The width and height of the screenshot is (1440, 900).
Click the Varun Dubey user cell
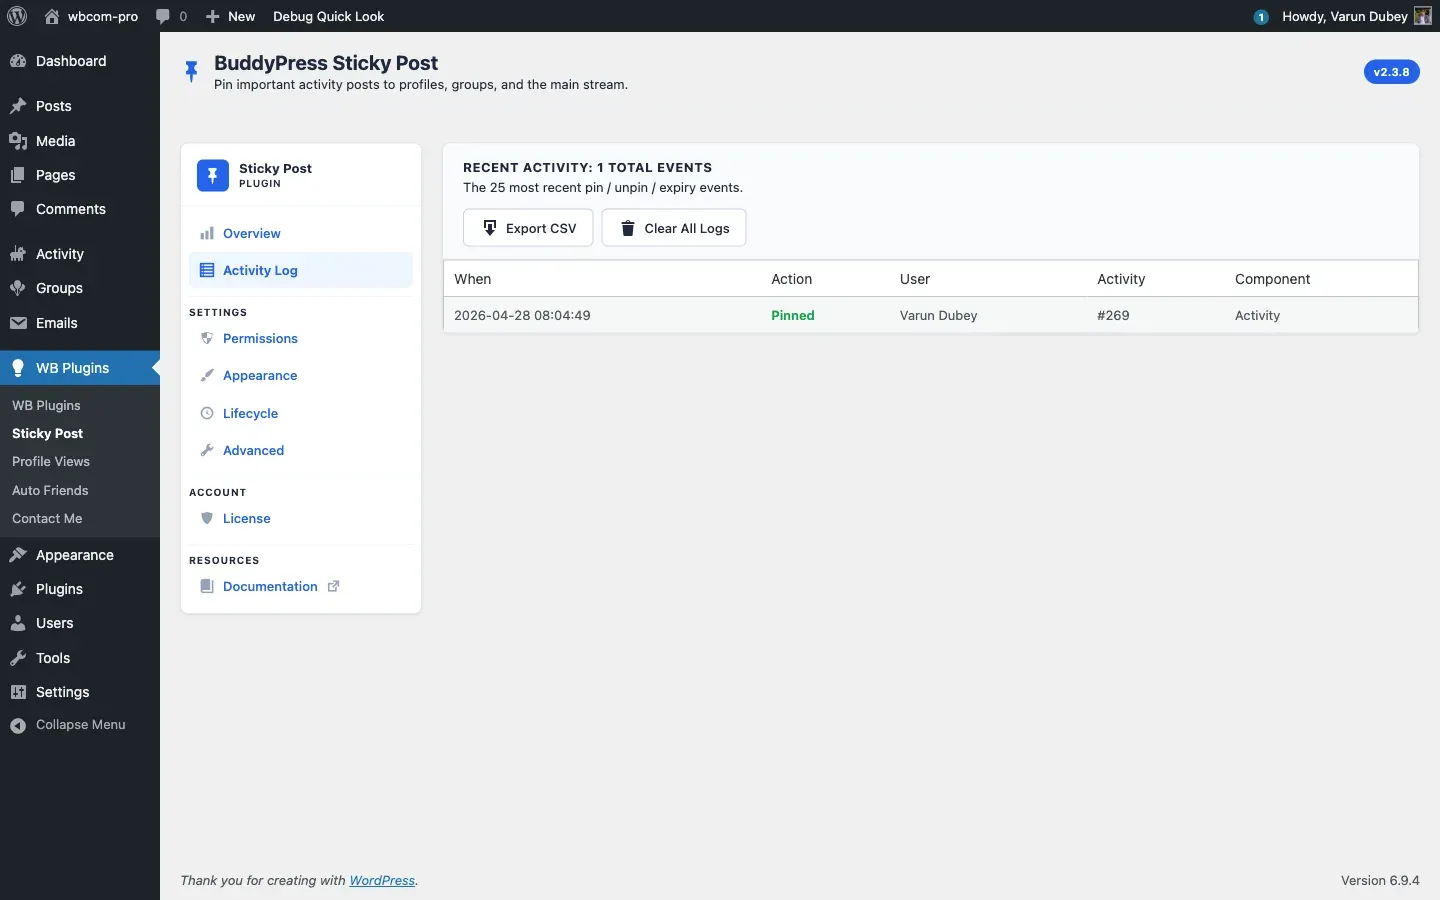939,315
